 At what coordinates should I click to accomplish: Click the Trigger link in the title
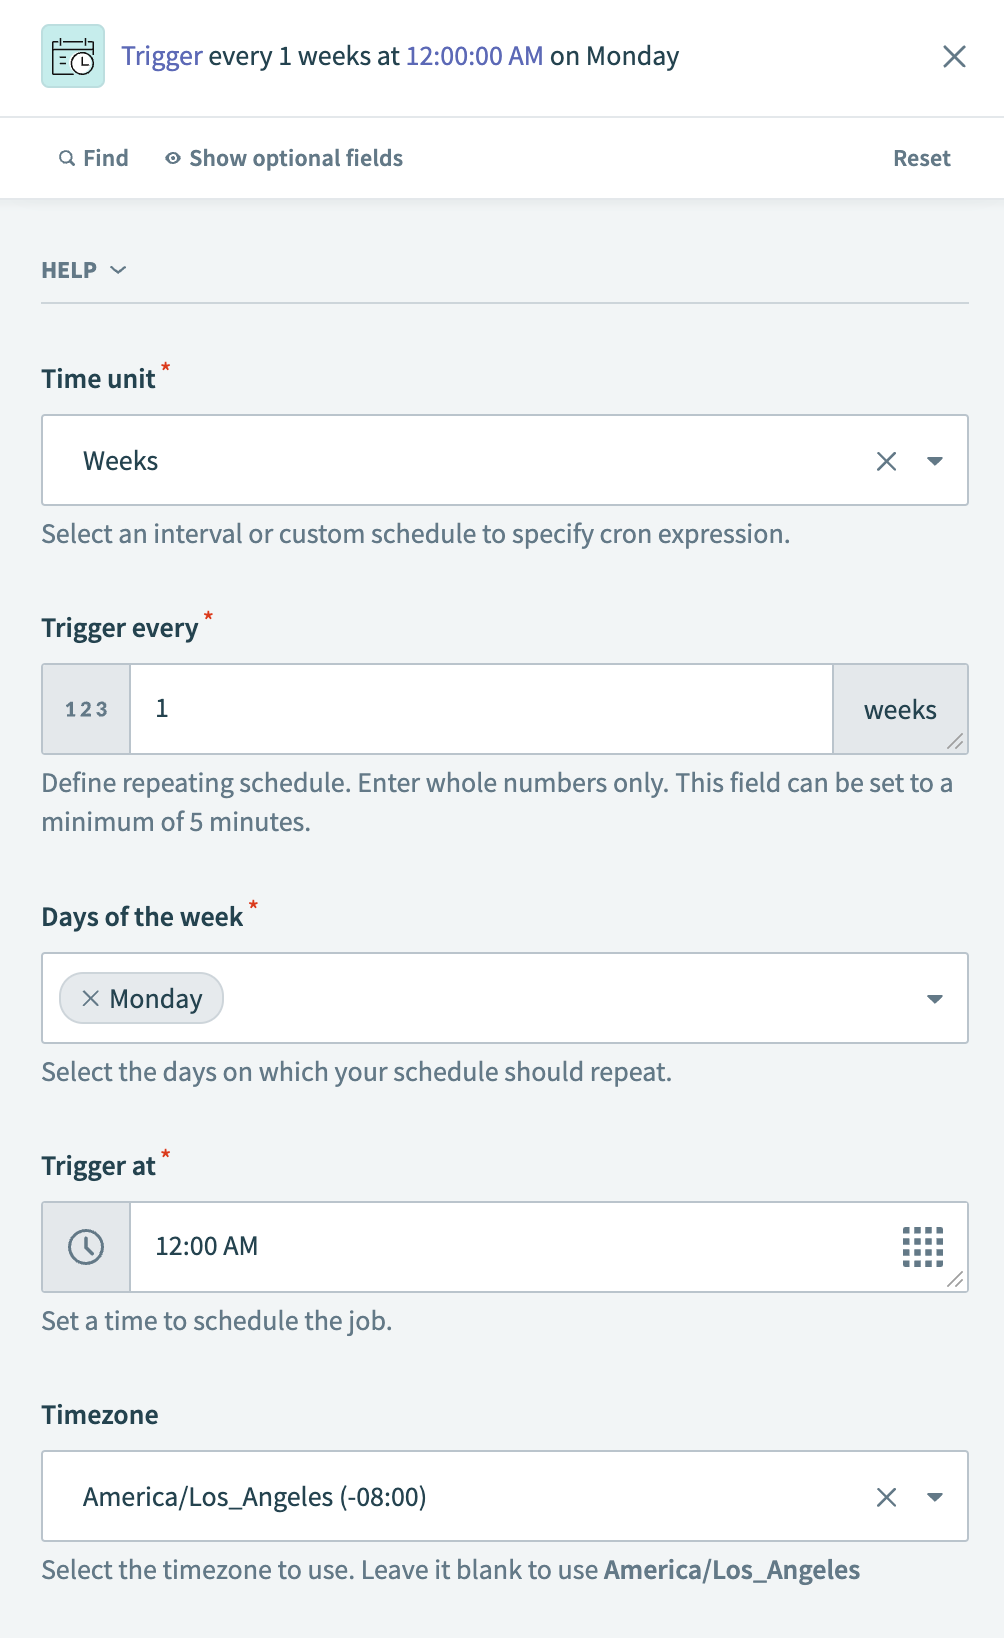[x=162, y=56]
